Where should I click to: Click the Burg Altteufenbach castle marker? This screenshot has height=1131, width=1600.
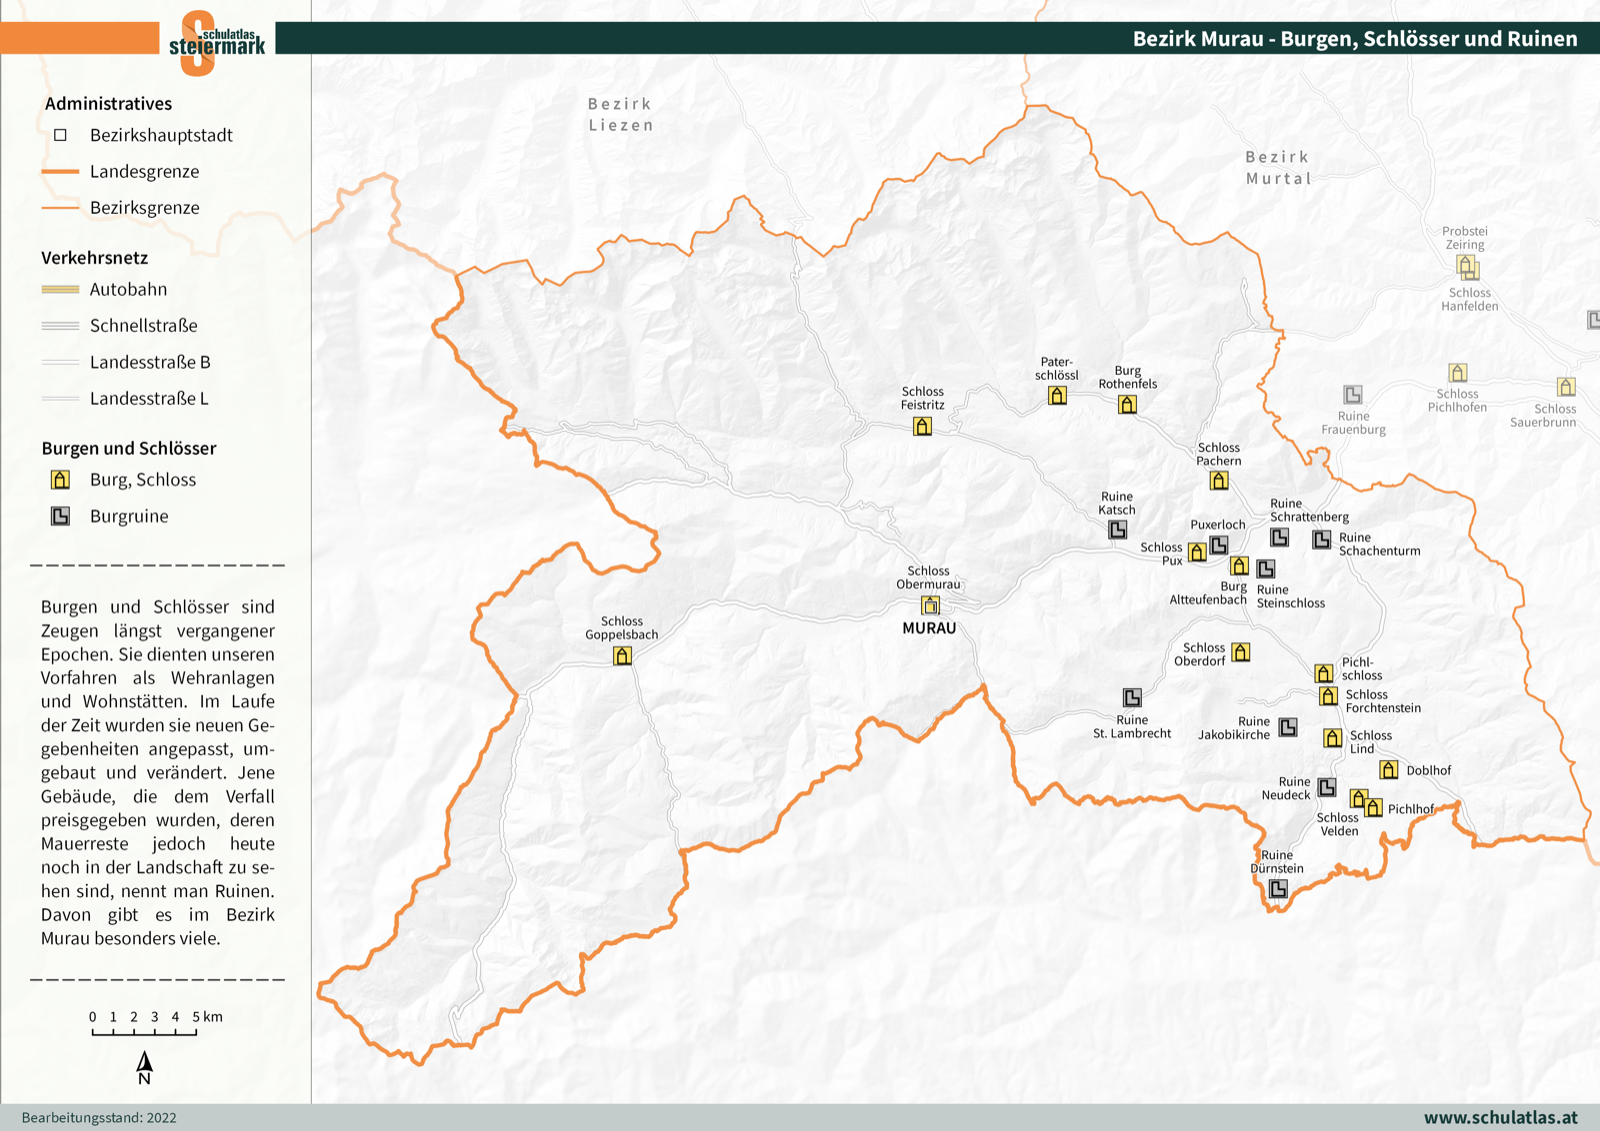(x=1239, y=566)
